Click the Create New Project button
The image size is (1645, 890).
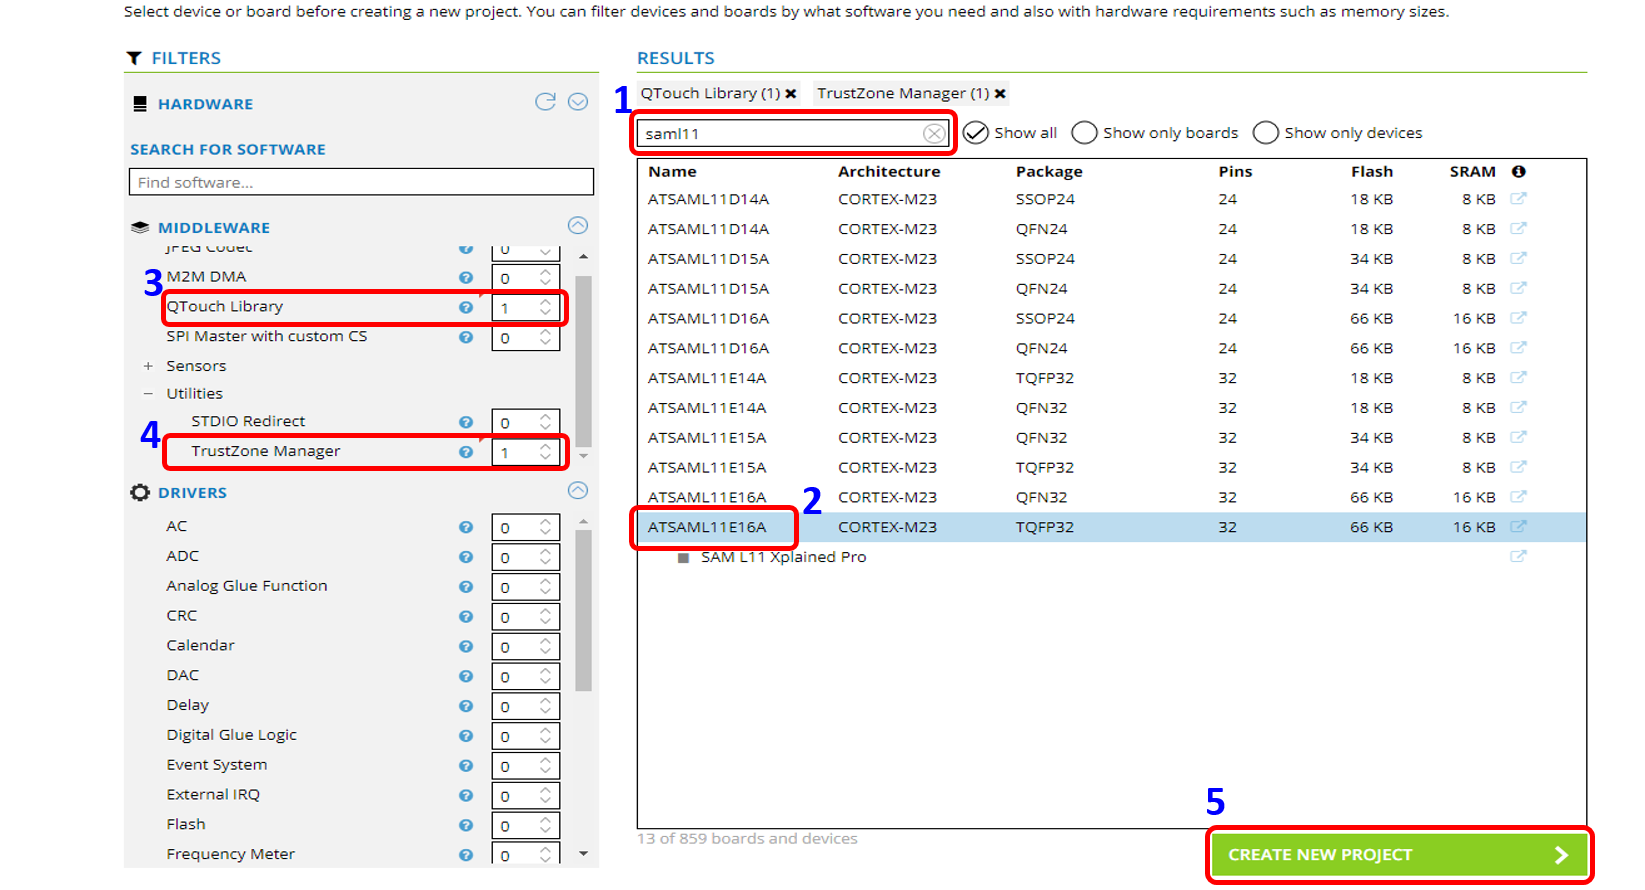(1398, 855)
